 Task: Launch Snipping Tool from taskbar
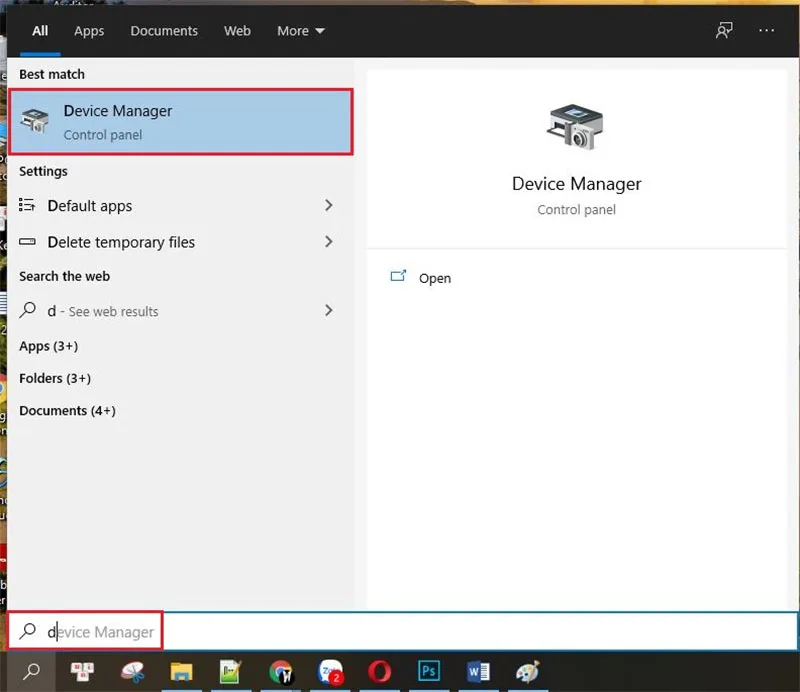tap(132, 672)
